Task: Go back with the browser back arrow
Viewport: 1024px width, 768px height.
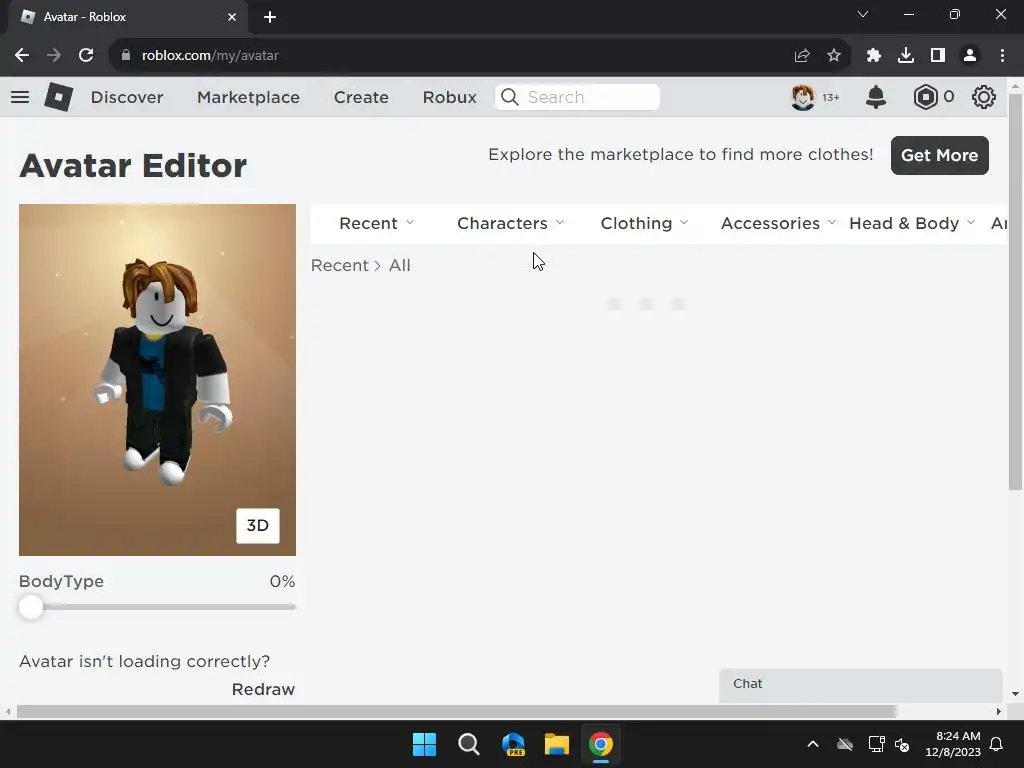Action: point(22,56)
